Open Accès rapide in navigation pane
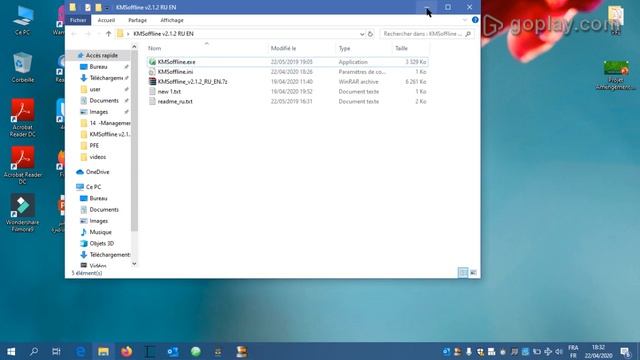Screen dimensions: 640x360 (x=101, y=55)
